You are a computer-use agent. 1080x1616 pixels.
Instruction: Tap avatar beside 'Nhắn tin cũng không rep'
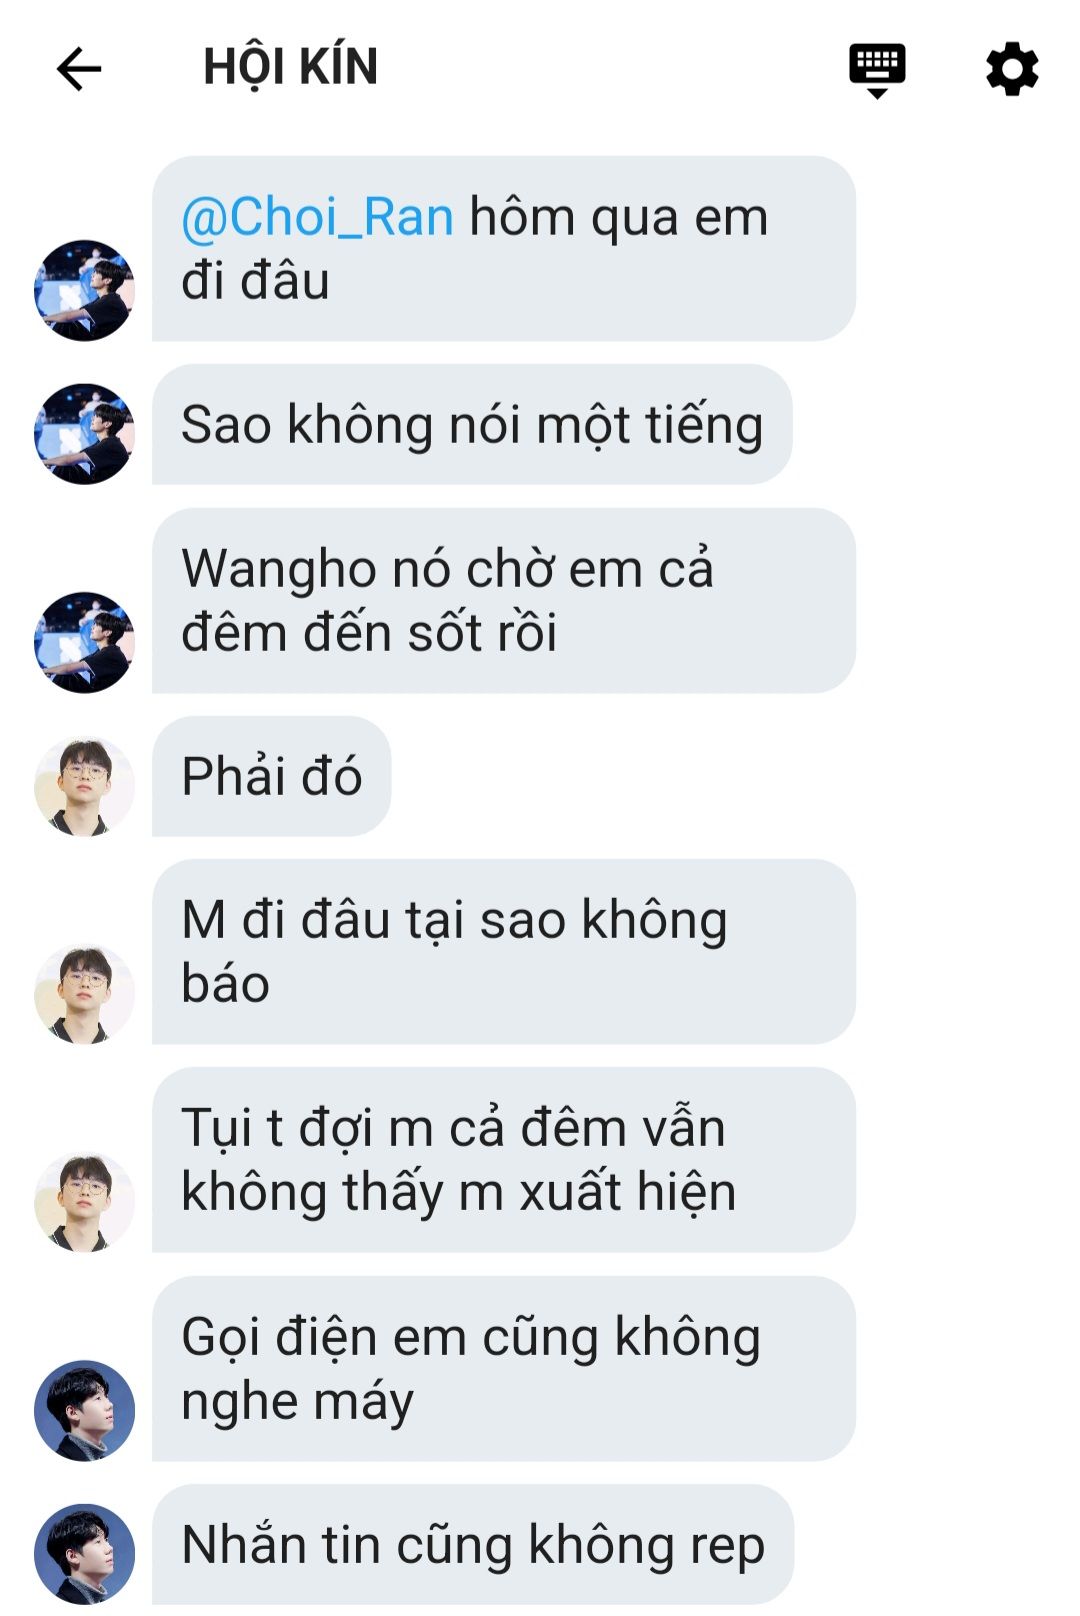[84, 1554]
